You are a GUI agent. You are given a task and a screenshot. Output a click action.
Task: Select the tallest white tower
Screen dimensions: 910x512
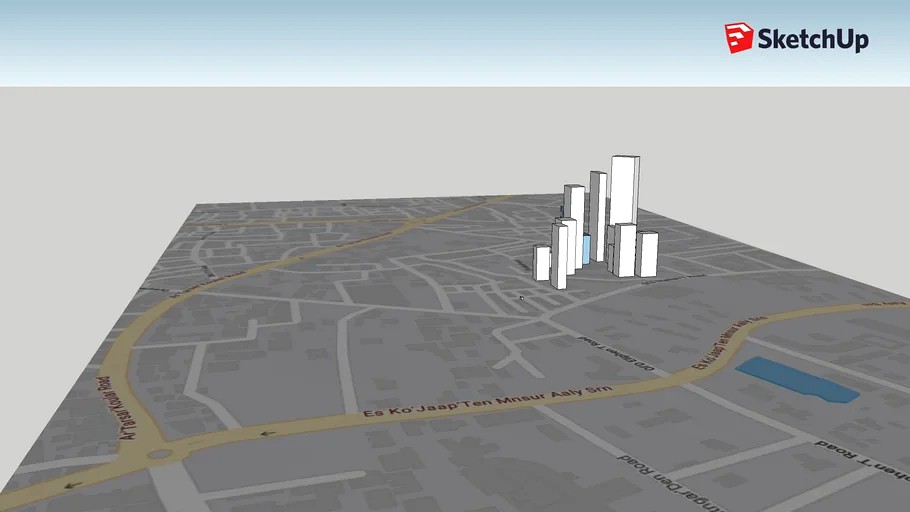[625, 190]
